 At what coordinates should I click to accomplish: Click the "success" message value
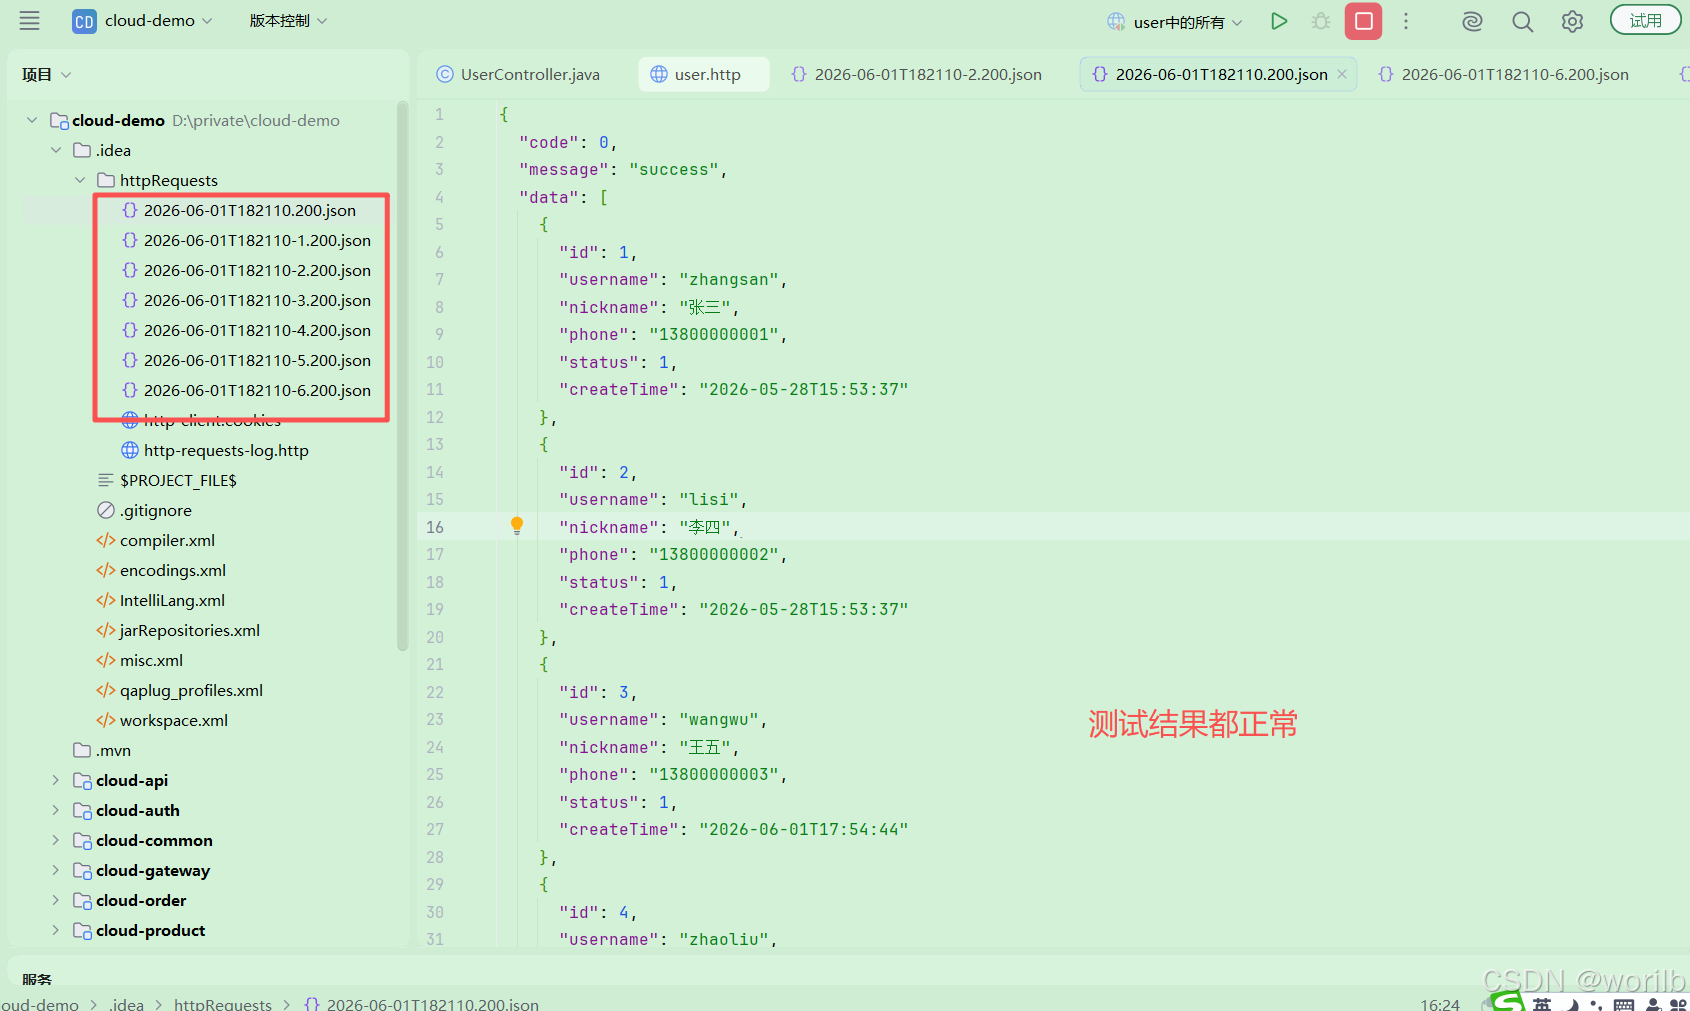(x=673, y=170)
